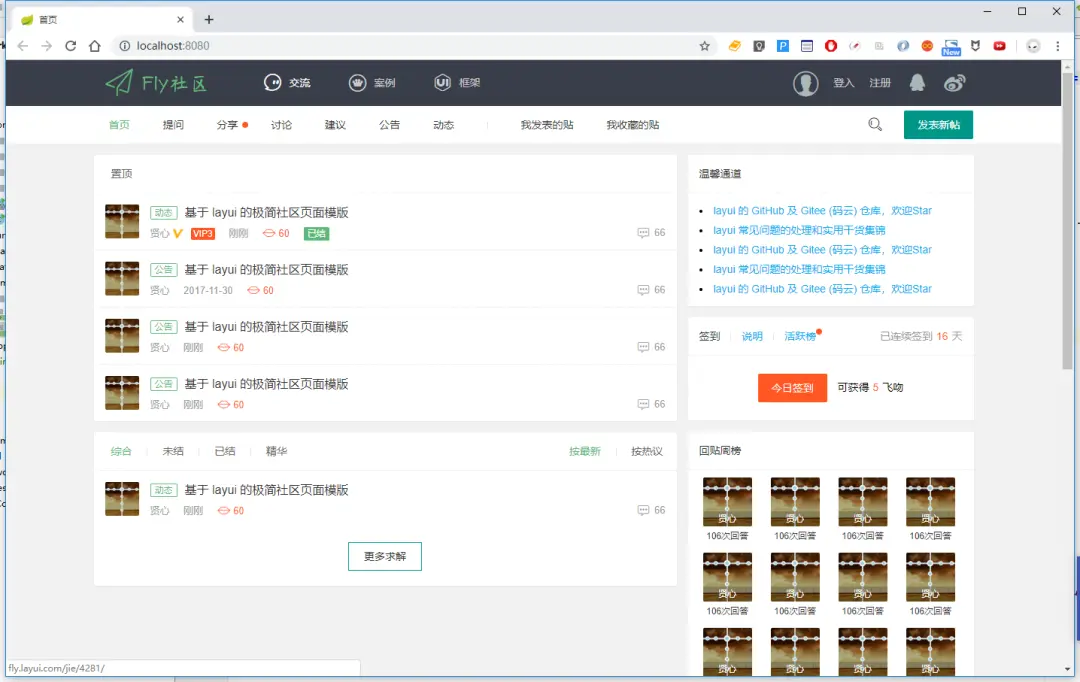Open Chrome three-dot menu
This screenshot has height=682, width=1080.
click(1057, 46)
